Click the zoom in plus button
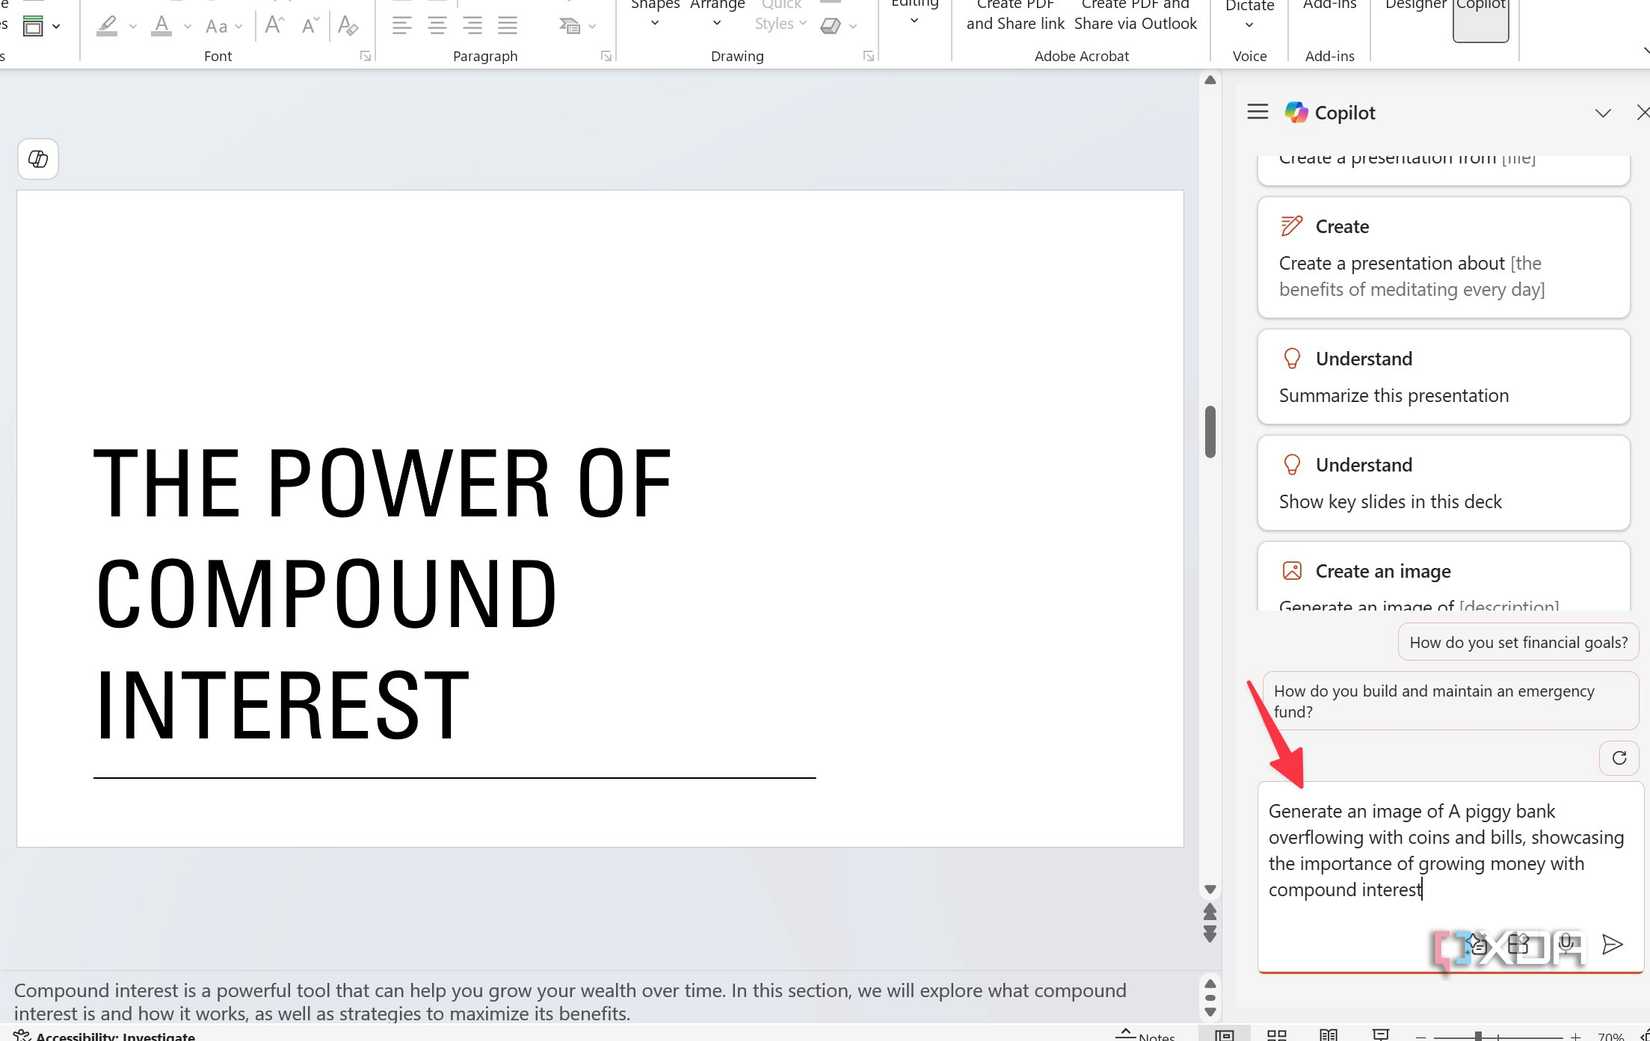 pos(1576,1037)
